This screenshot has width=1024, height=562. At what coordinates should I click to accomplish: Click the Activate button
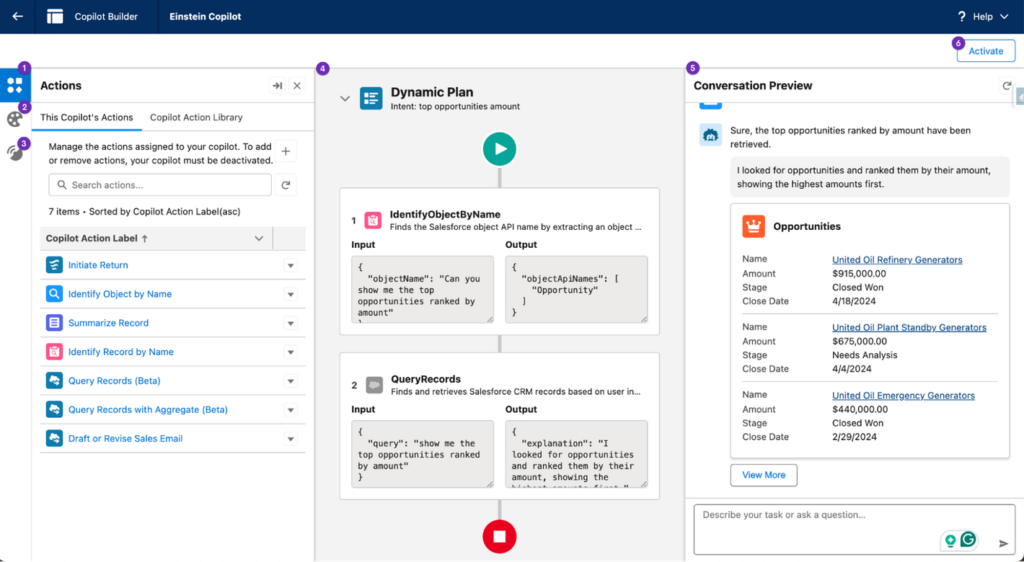pos(985,51)
